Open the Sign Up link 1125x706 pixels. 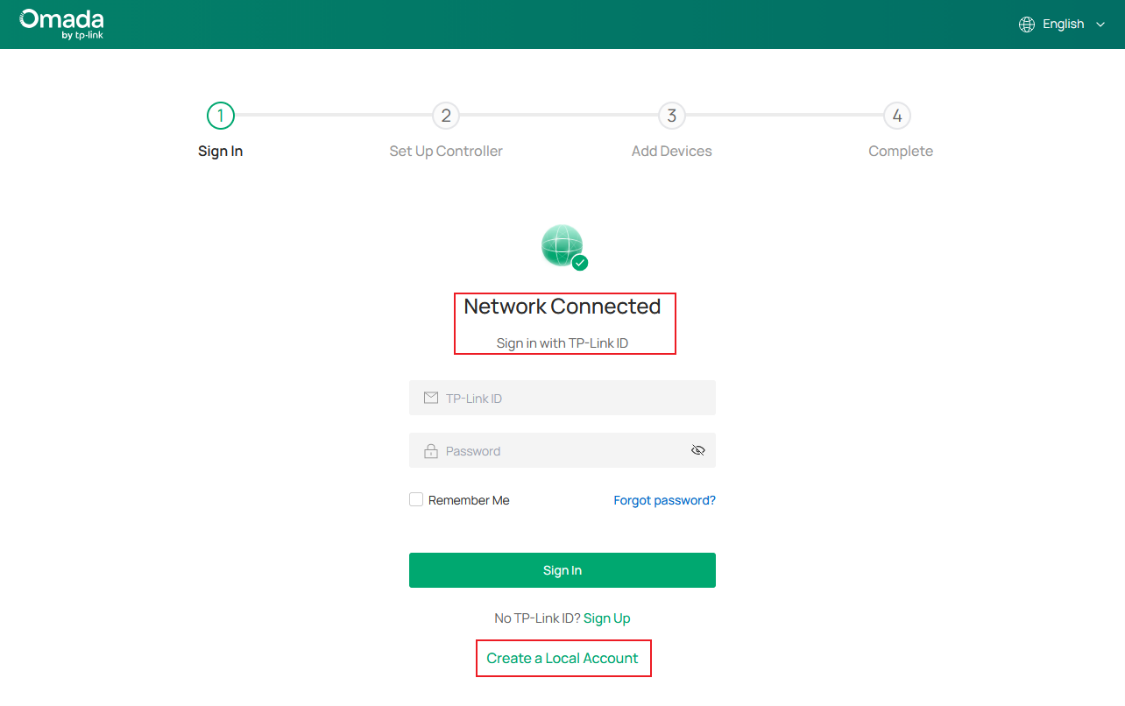(607, 618)
